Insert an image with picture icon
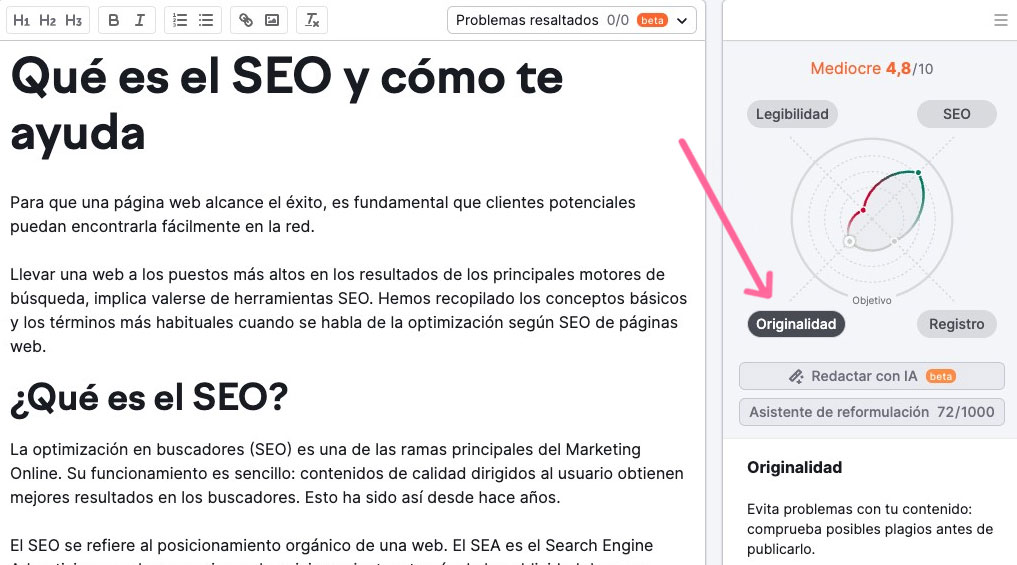The image size is (1017, 565). click(x=272, y=20)
